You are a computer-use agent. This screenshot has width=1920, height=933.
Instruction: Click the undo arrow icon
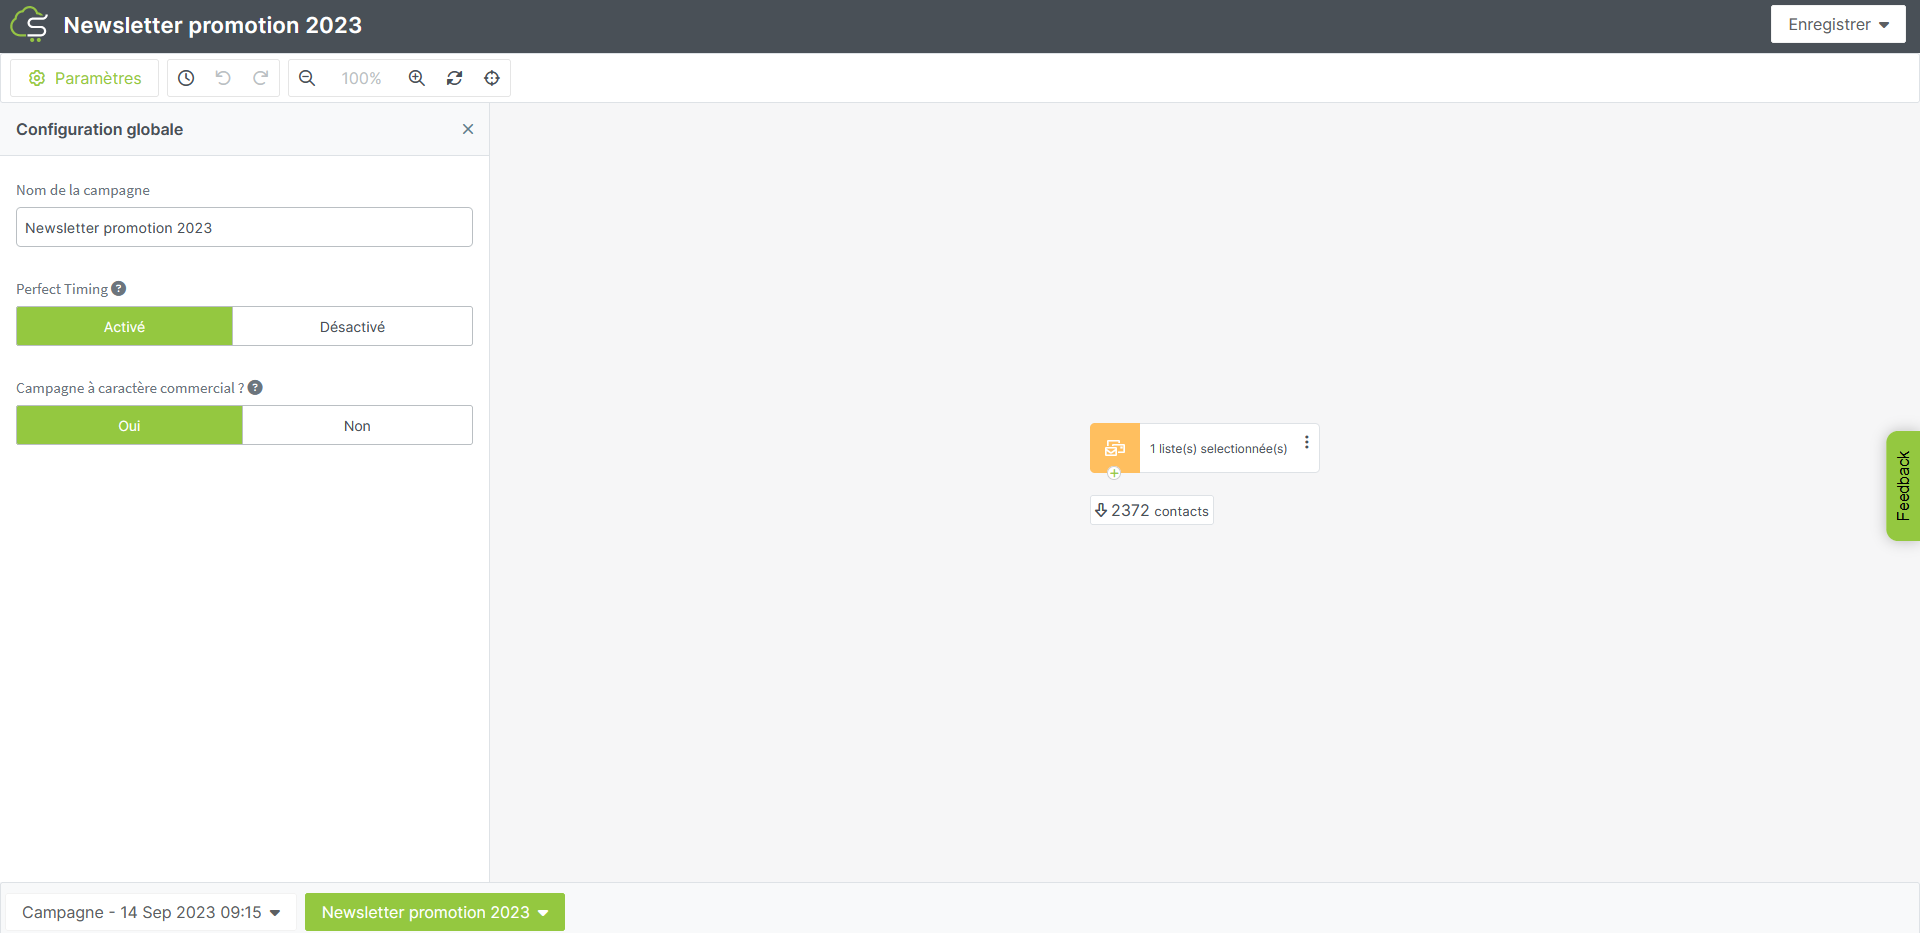pyautogui.click(x=223, y=78)
